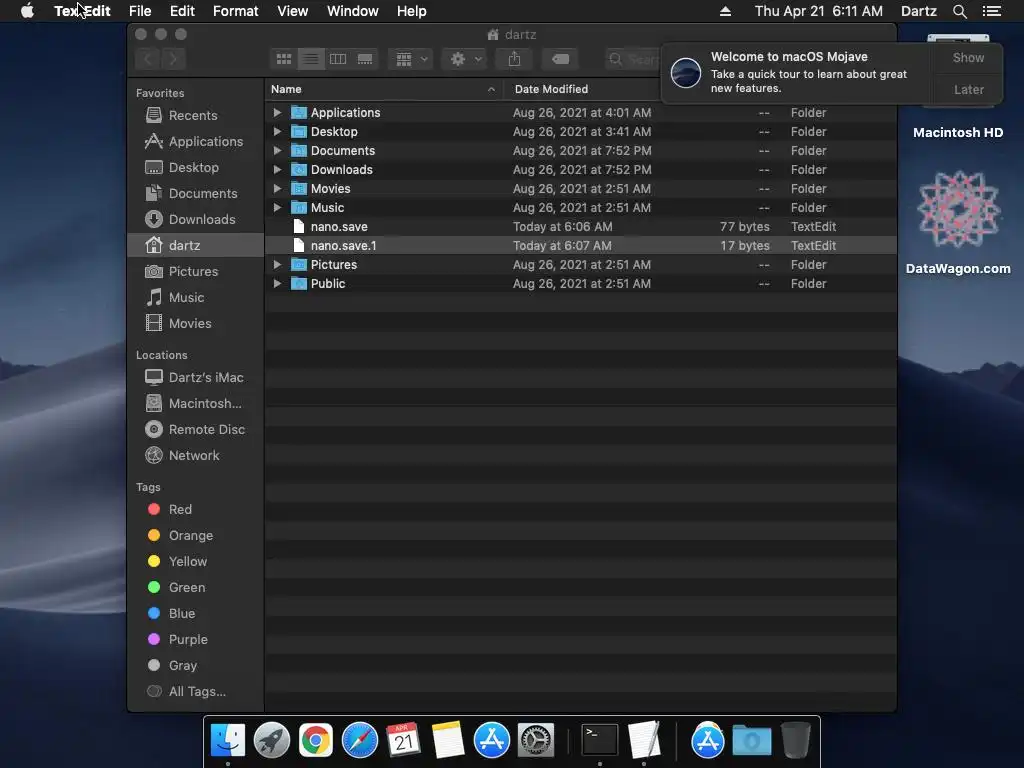Click the Share toolbar button

pyautogui.click(x=515, y=59)
